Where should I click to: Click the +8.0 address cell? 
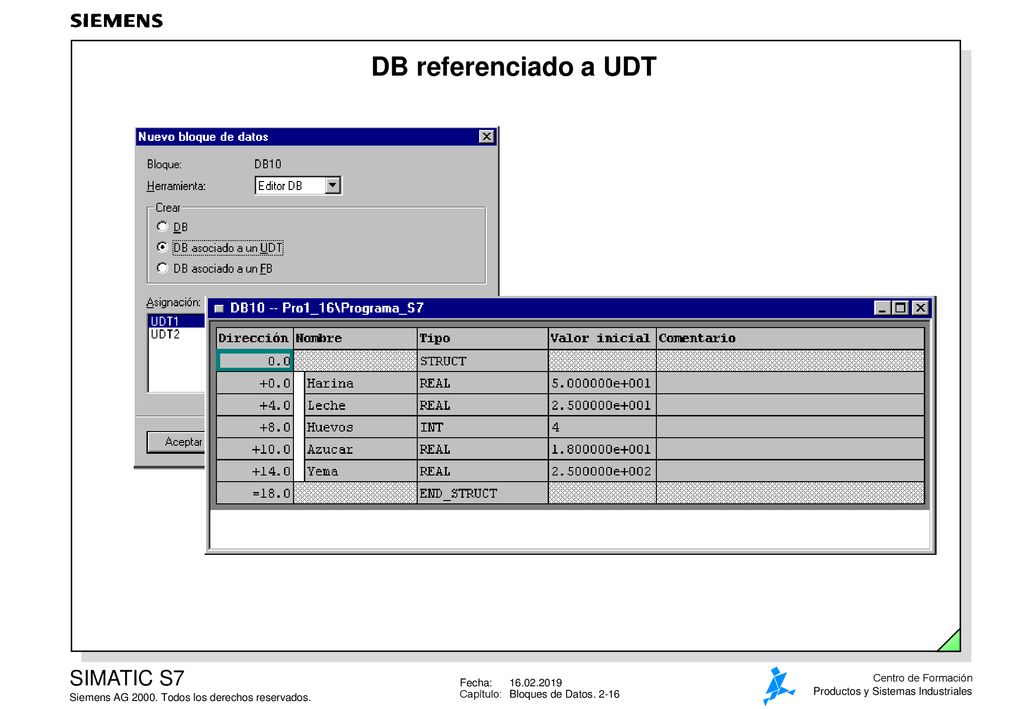(x=255, y=428)
